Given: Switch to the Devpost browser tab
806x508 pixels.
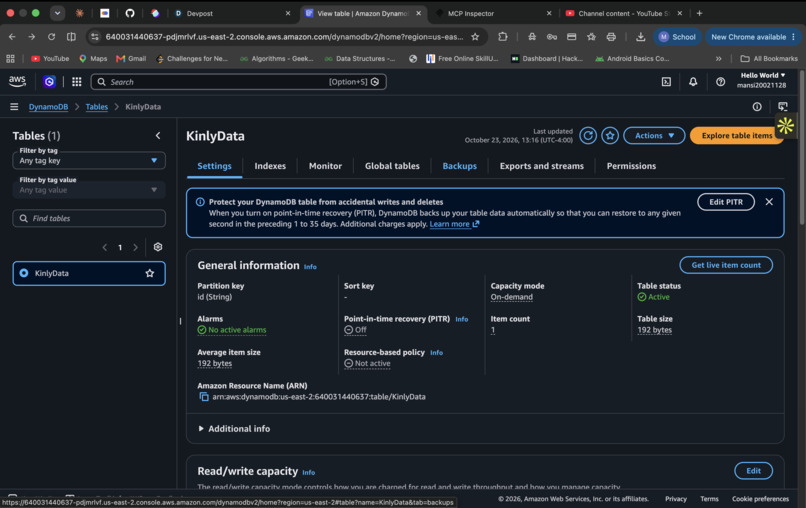Looking at the screenshot, I should [x=233, y=13].
